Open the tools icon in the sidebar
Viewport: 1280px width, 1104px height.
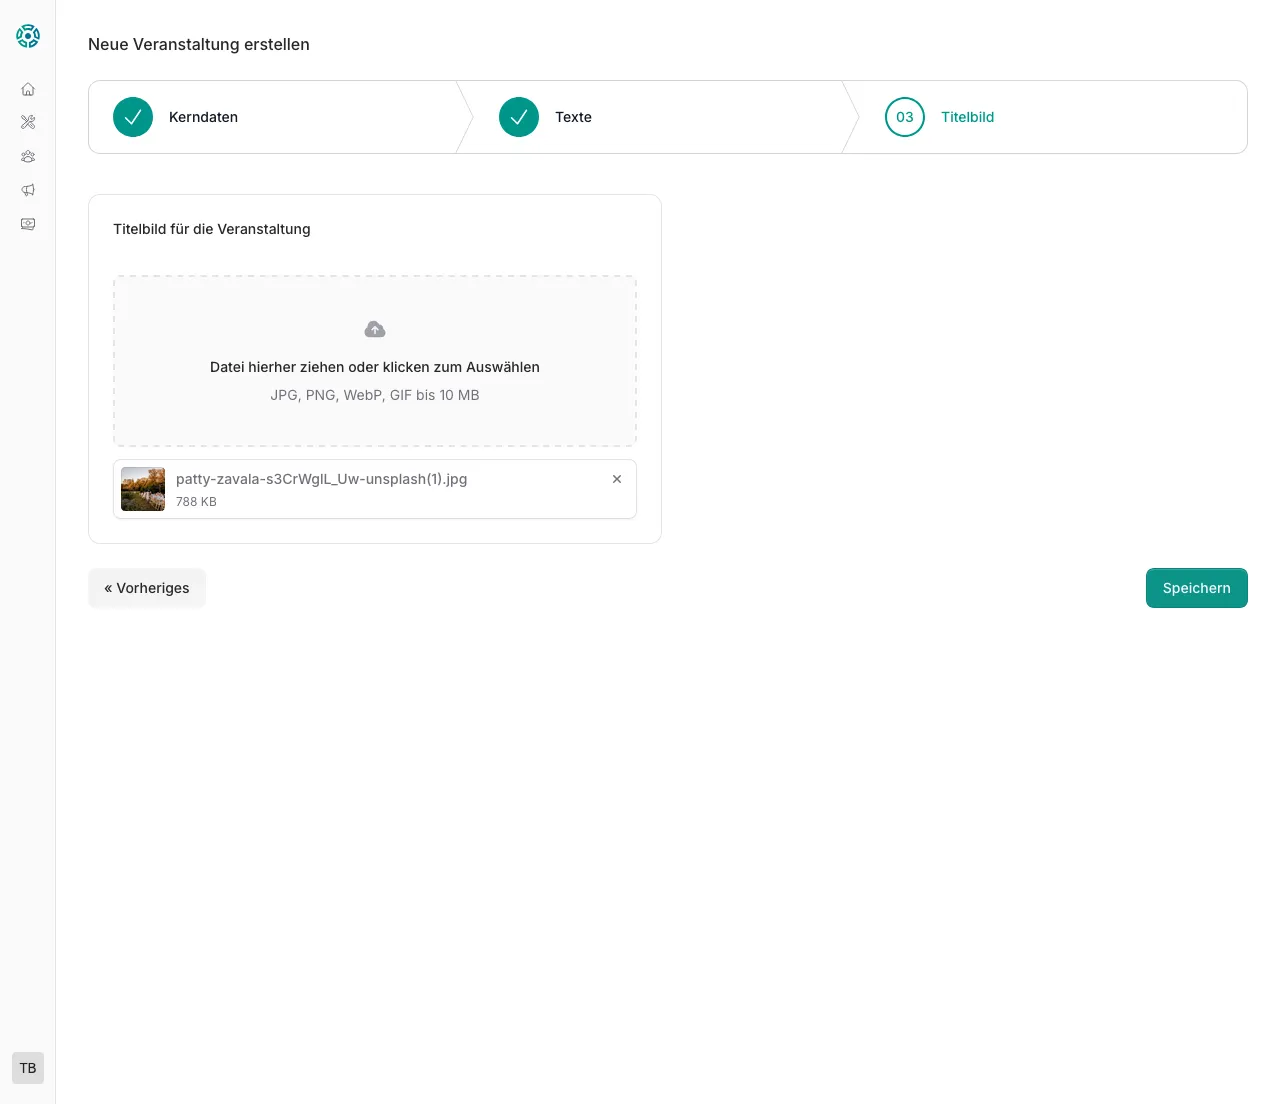coord(28,122)
